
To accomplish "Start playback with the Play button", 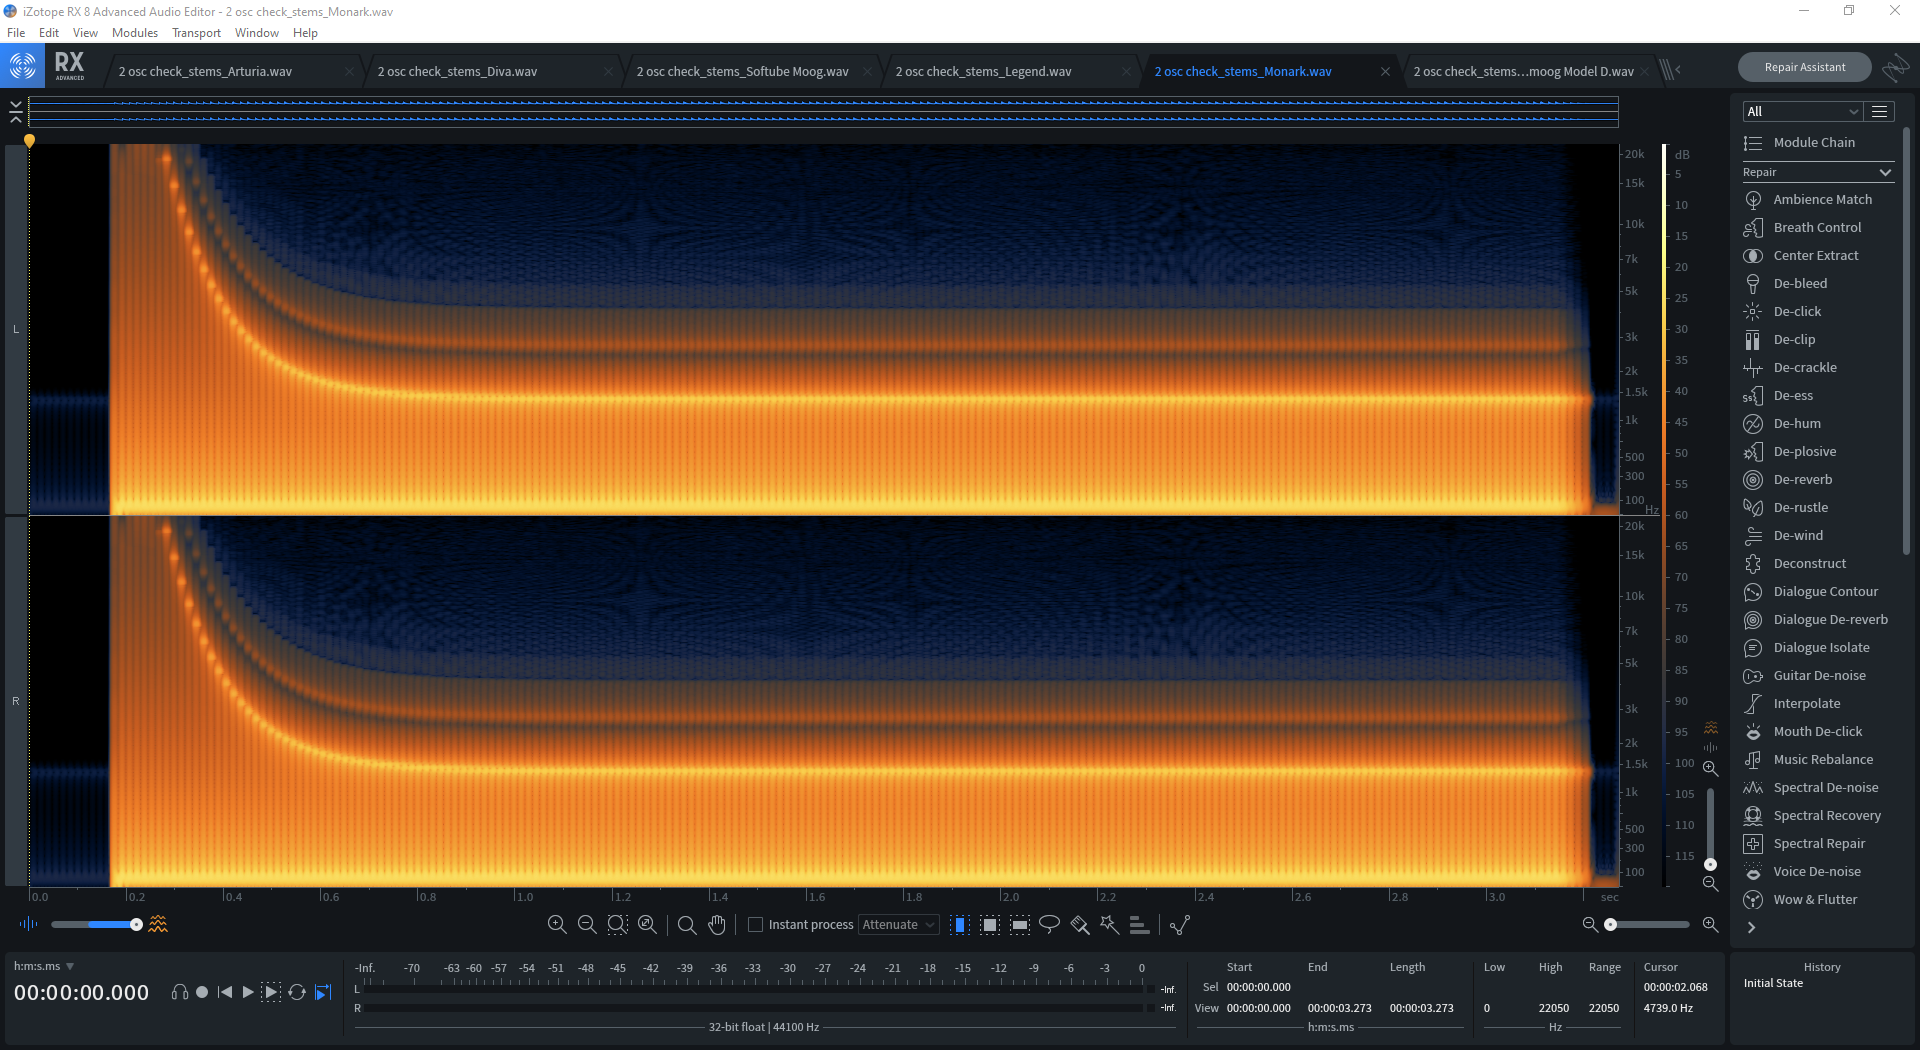I will click(x=248, y=992).
